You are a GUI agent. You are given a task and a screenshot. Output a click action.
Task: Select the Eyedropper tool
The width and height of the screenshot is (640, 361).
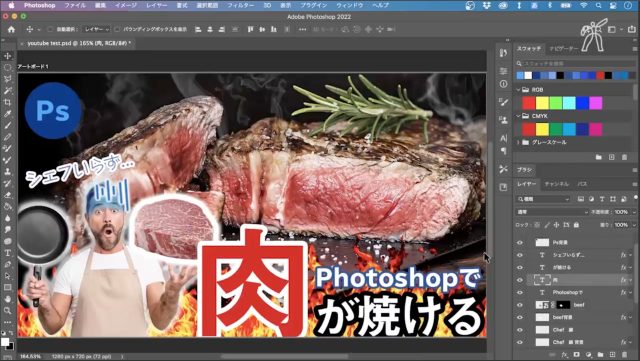[x=7, y=114]
